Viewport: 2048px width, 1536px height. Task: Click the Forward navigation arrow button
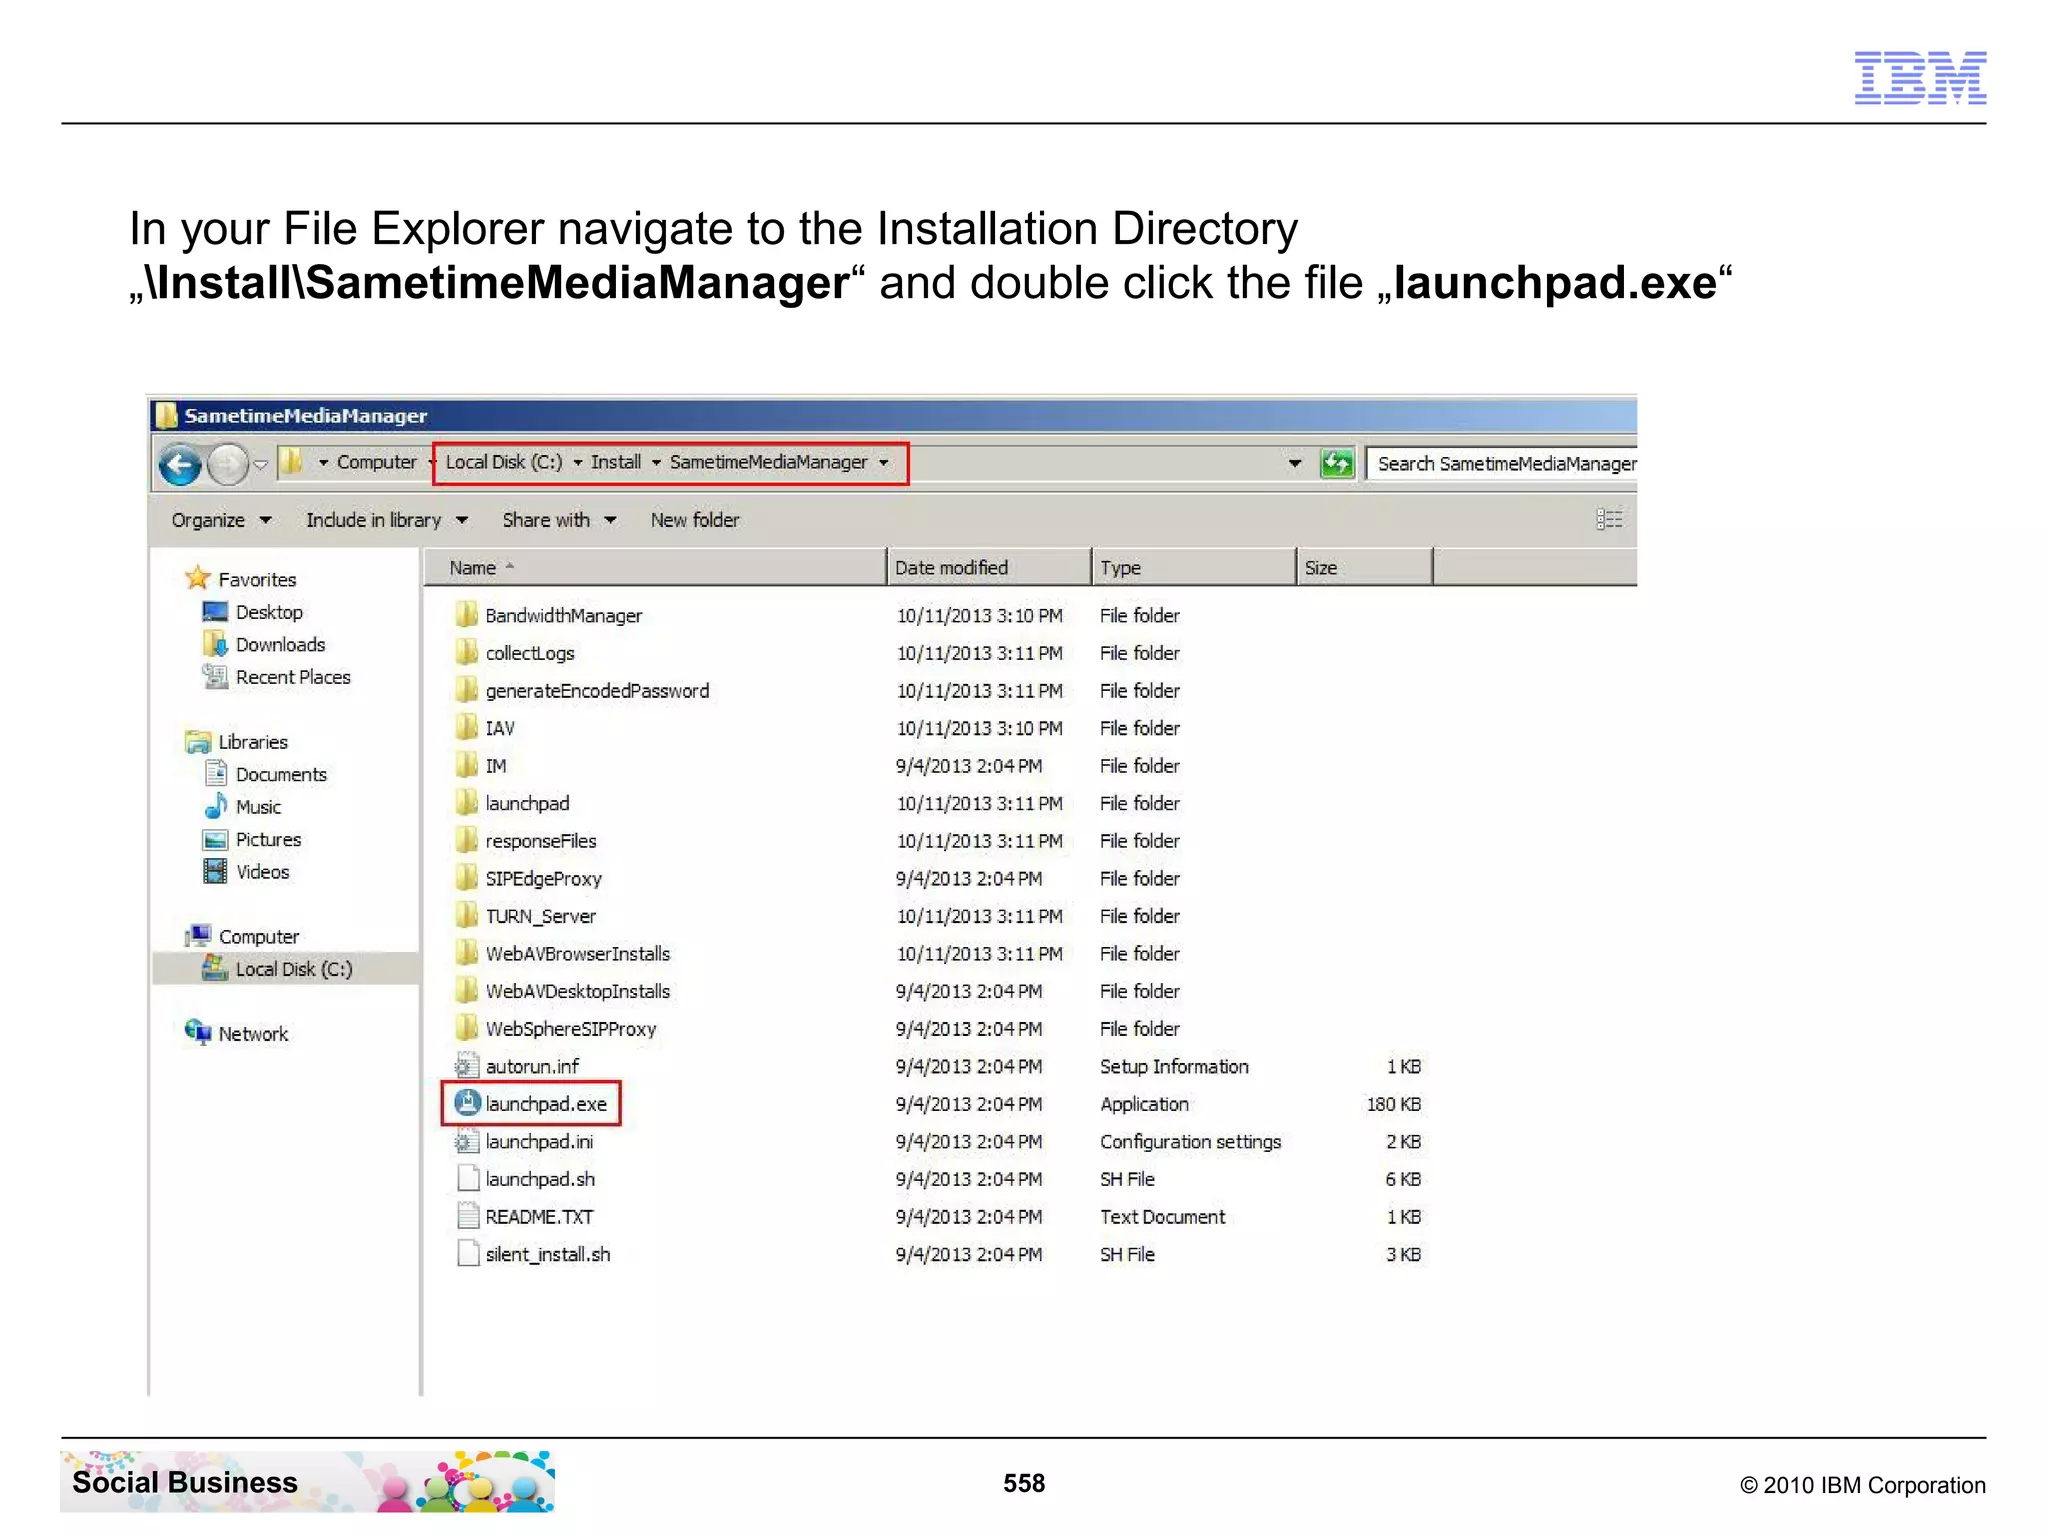tap(227, 464)
